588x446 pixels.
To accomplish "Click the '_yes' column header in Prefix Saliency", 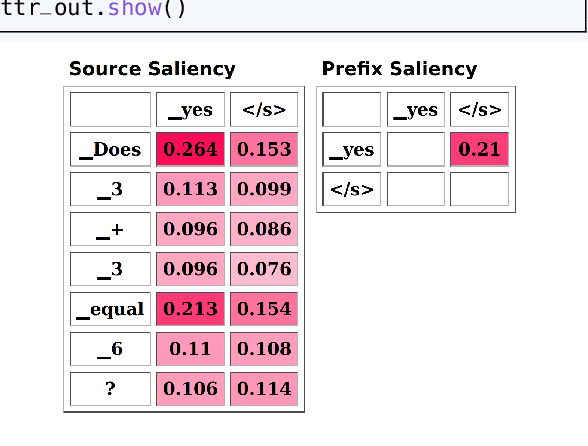I will click(x=416, y=110).
